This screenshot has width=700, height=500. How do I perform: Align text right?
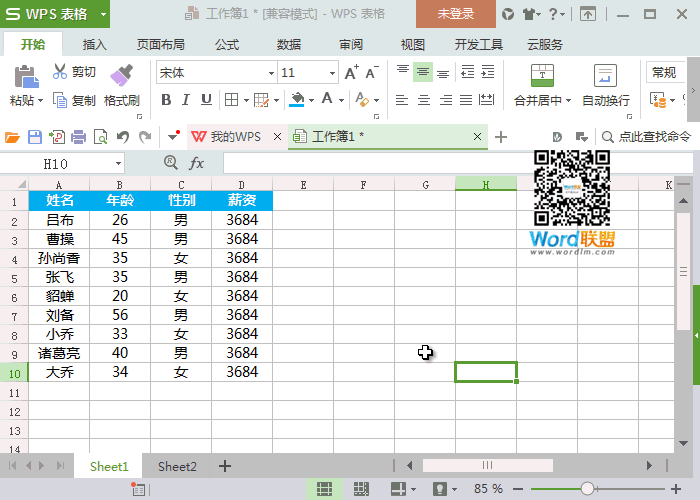tap(445, 100)
